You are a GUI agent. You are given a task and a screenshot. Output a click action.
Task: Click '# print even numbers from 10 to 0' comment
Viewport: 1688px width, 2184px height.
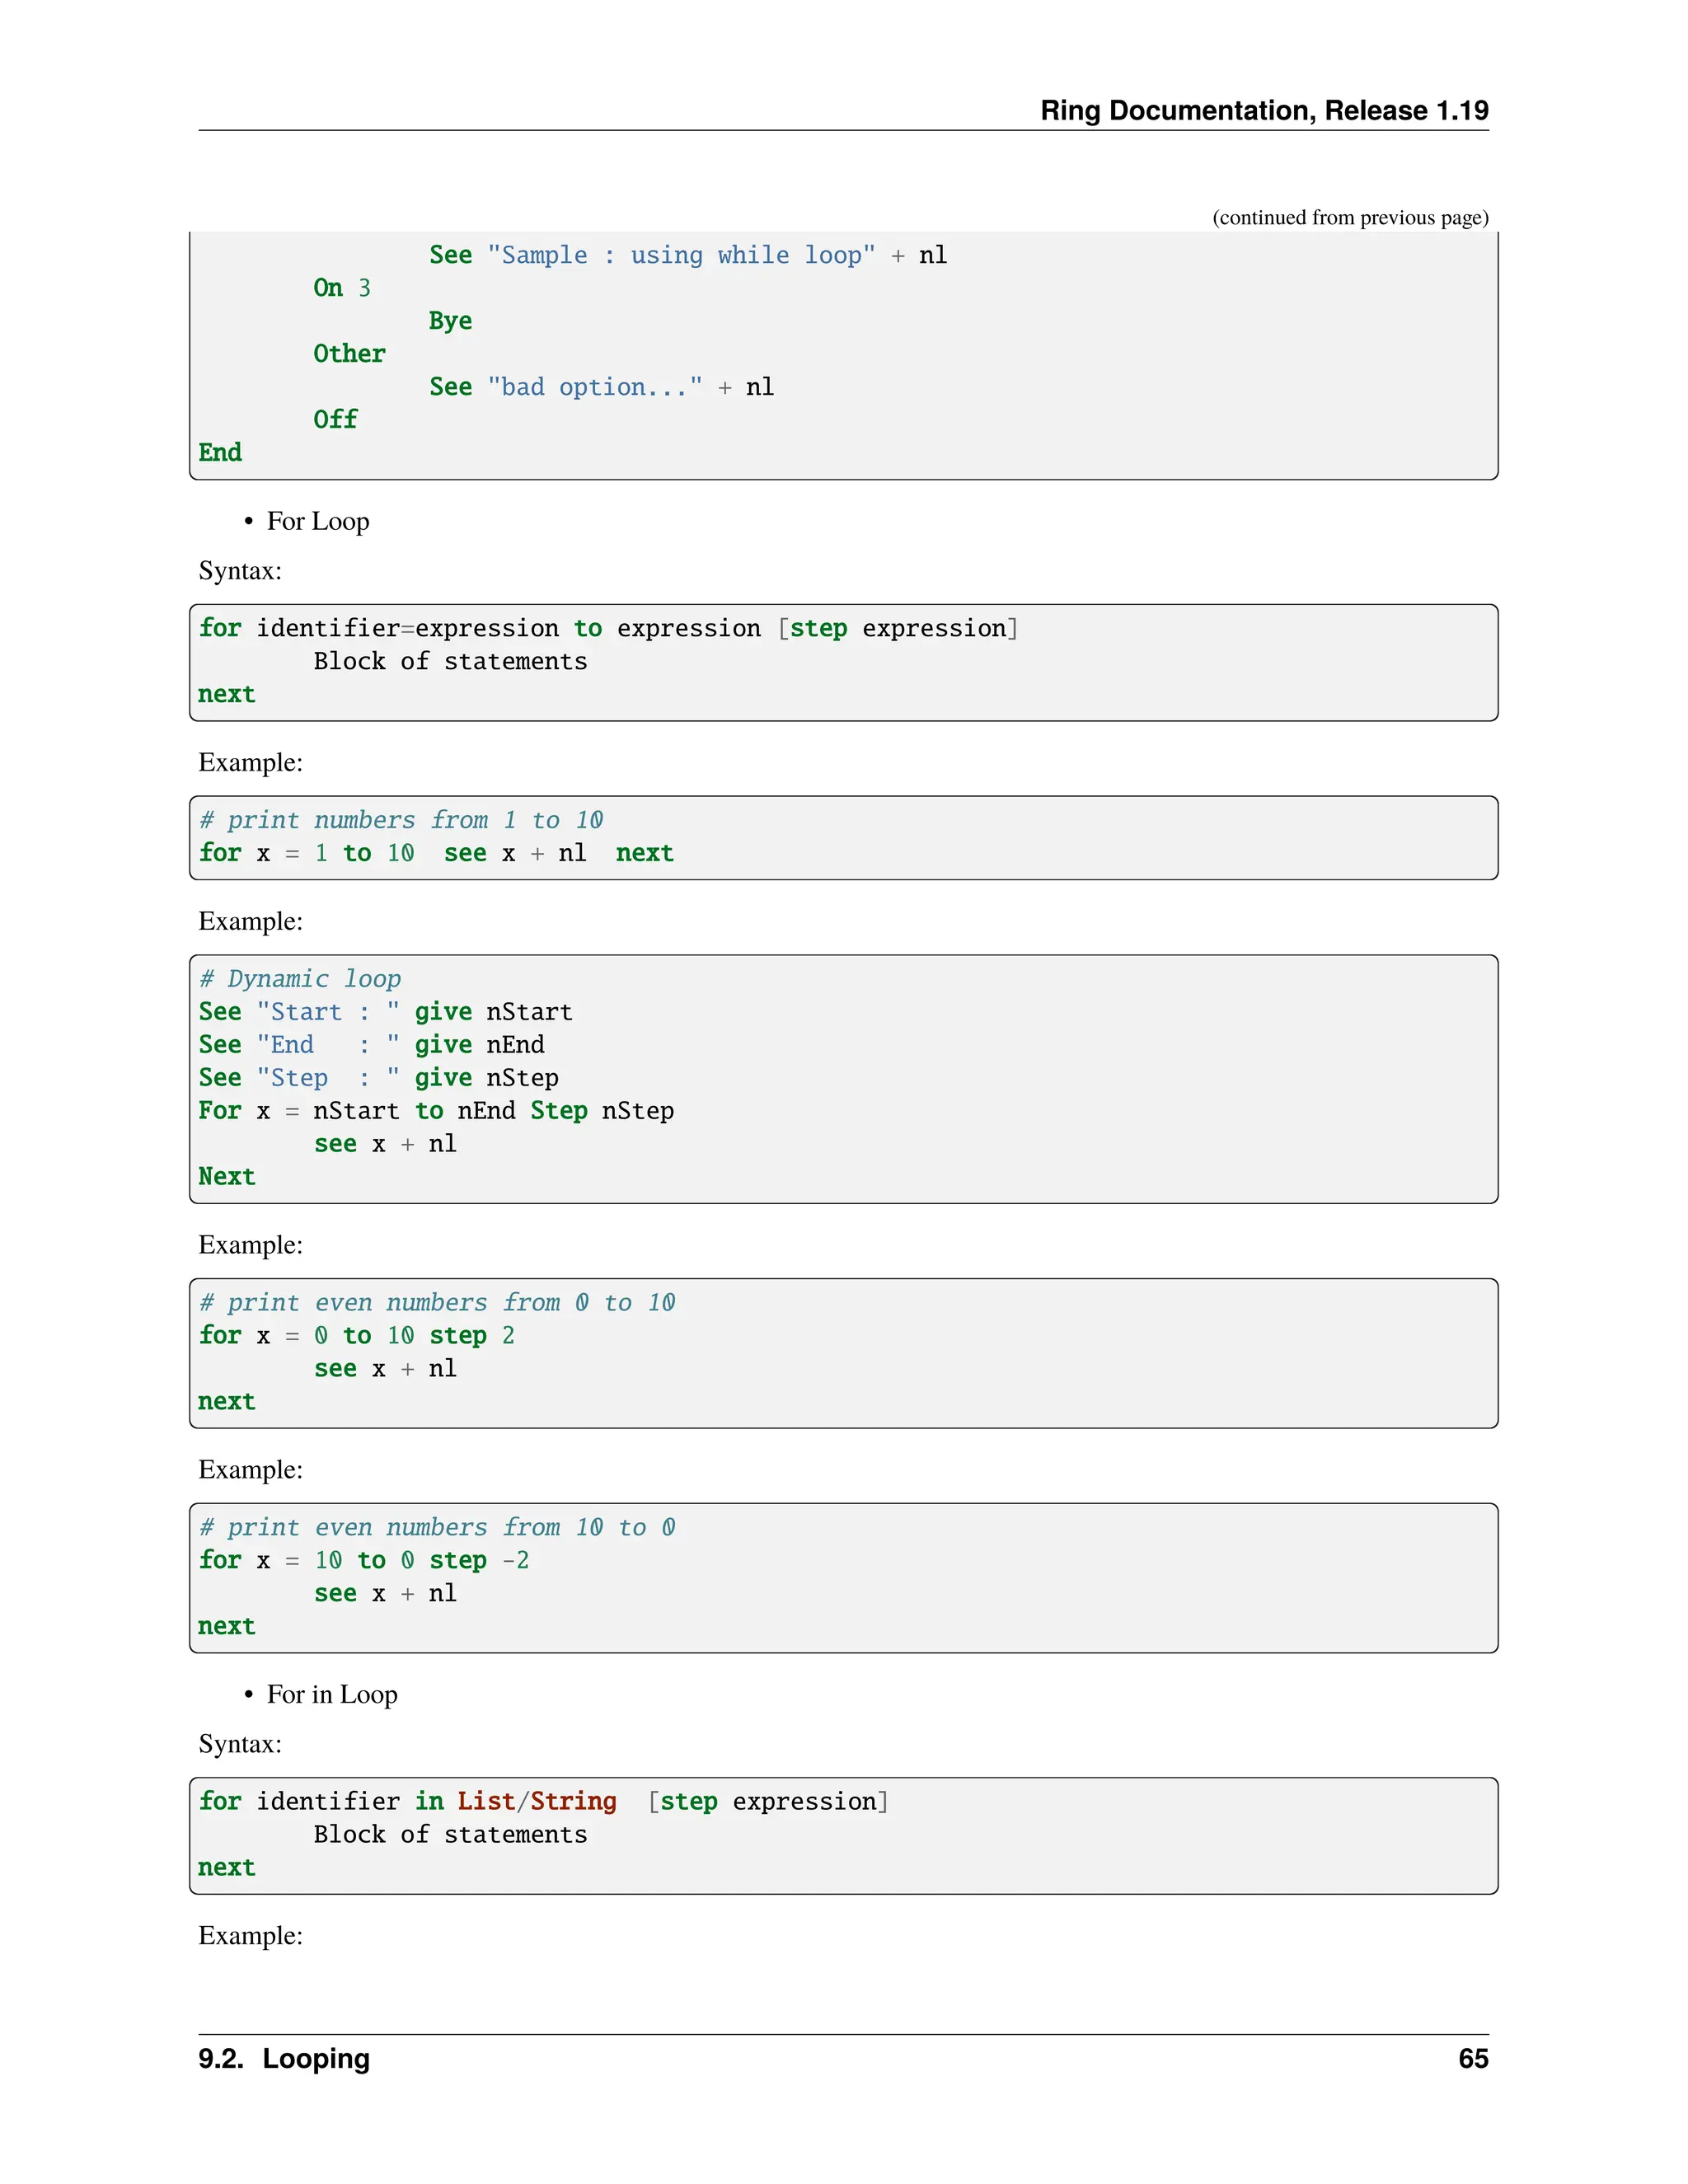(437, 1527)
